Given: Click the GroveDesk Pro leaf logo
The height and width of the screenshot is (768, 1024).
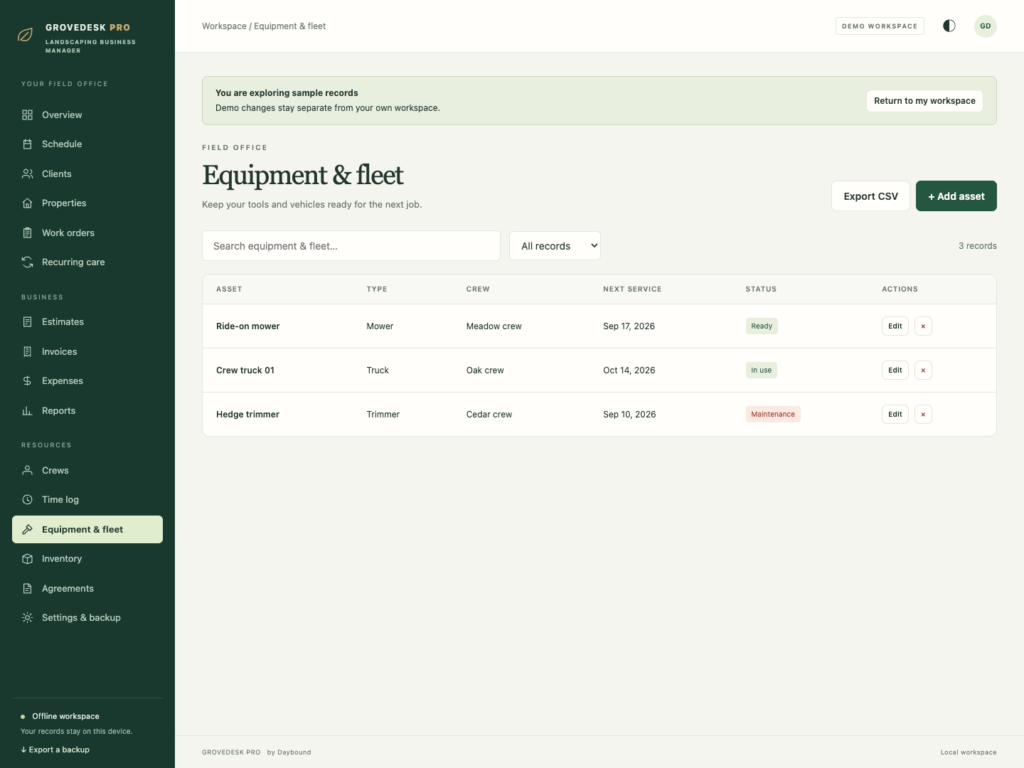Looking at the screenshot, I should click(x=25, y=35).
